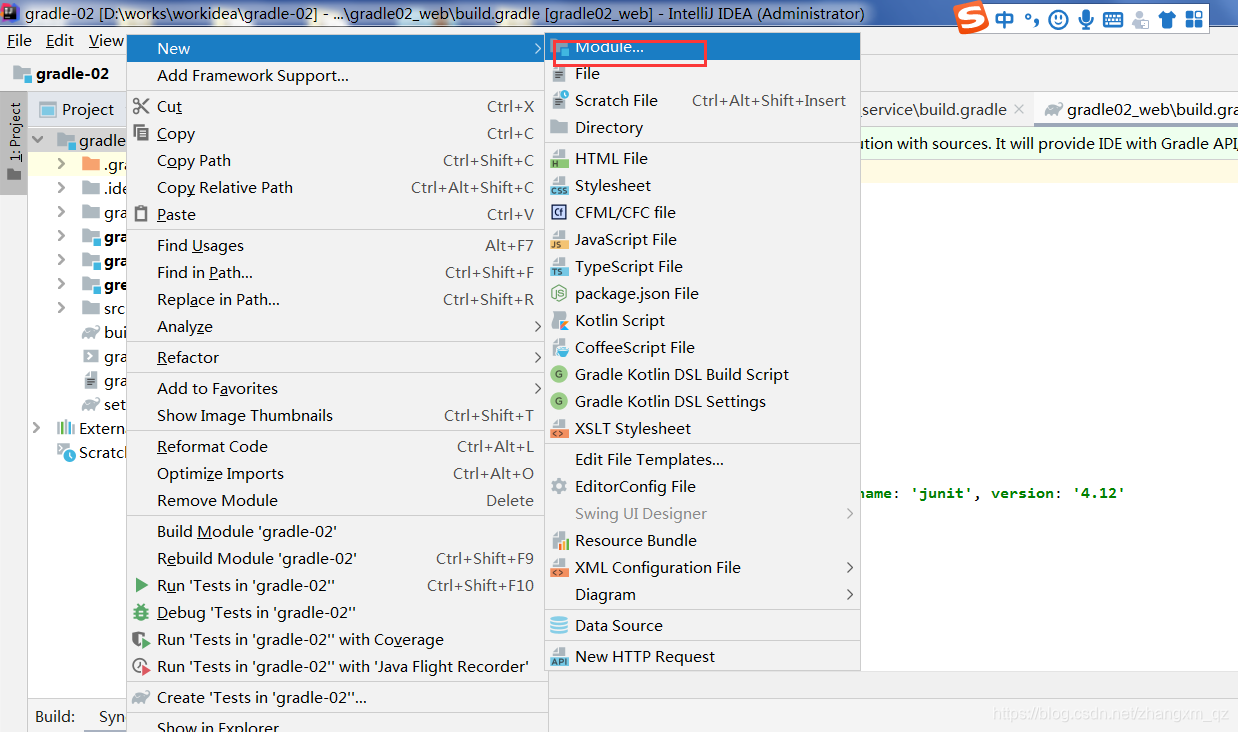Click the Paste clipboard icon
The image size is (1238, 732).
click(x=141, y=215)
